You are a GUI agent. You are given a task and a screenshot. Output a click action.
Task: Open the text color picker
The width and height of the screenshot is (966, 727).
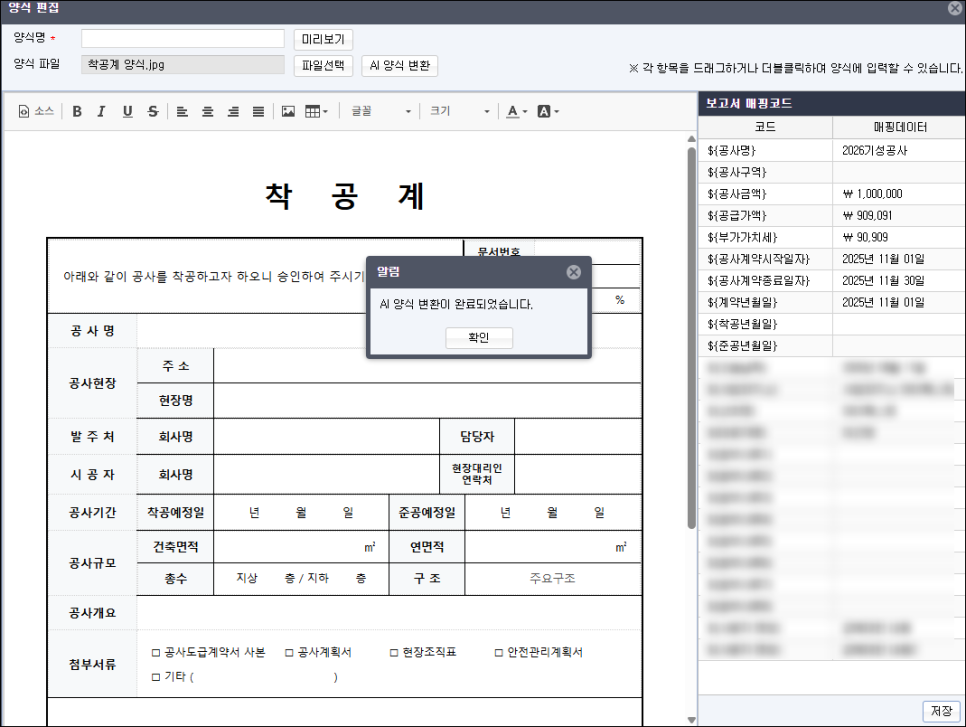coord(517,112)
